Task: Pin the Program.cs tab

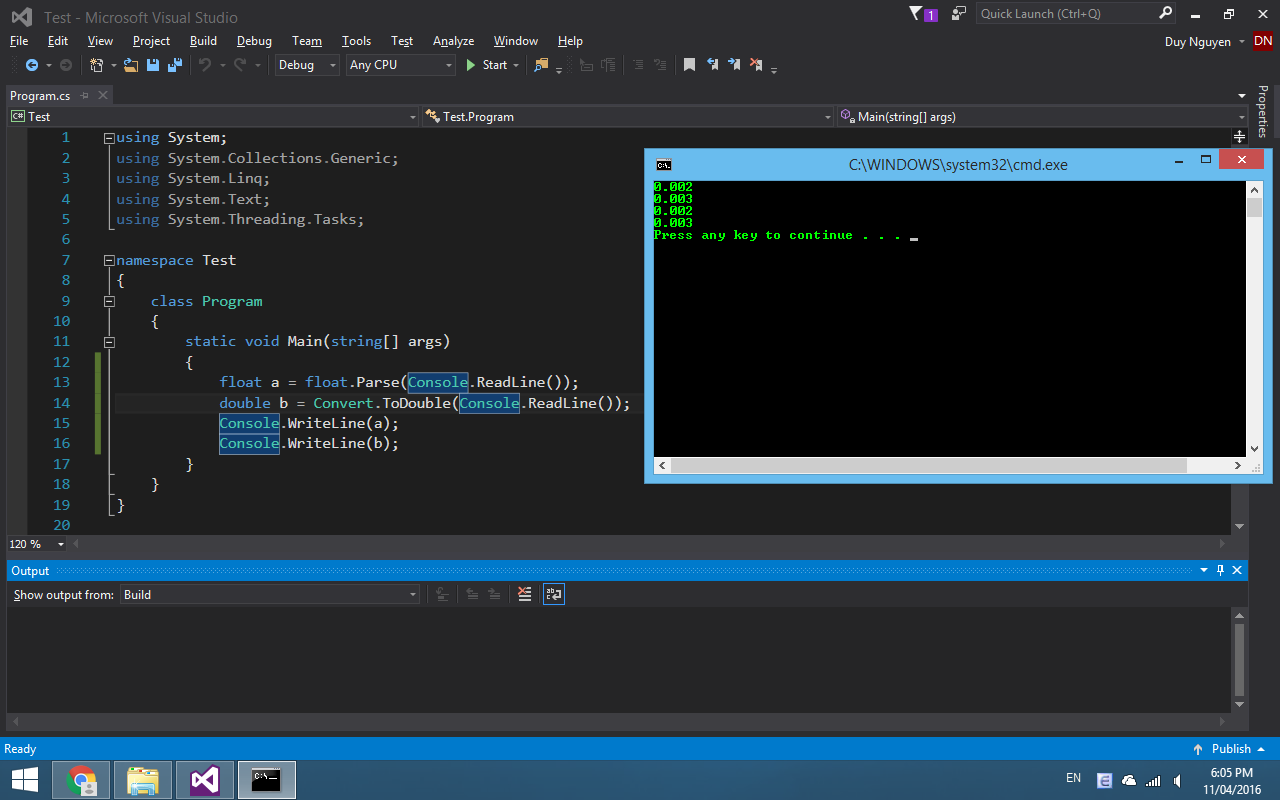Action: click(x=83, y=96)
